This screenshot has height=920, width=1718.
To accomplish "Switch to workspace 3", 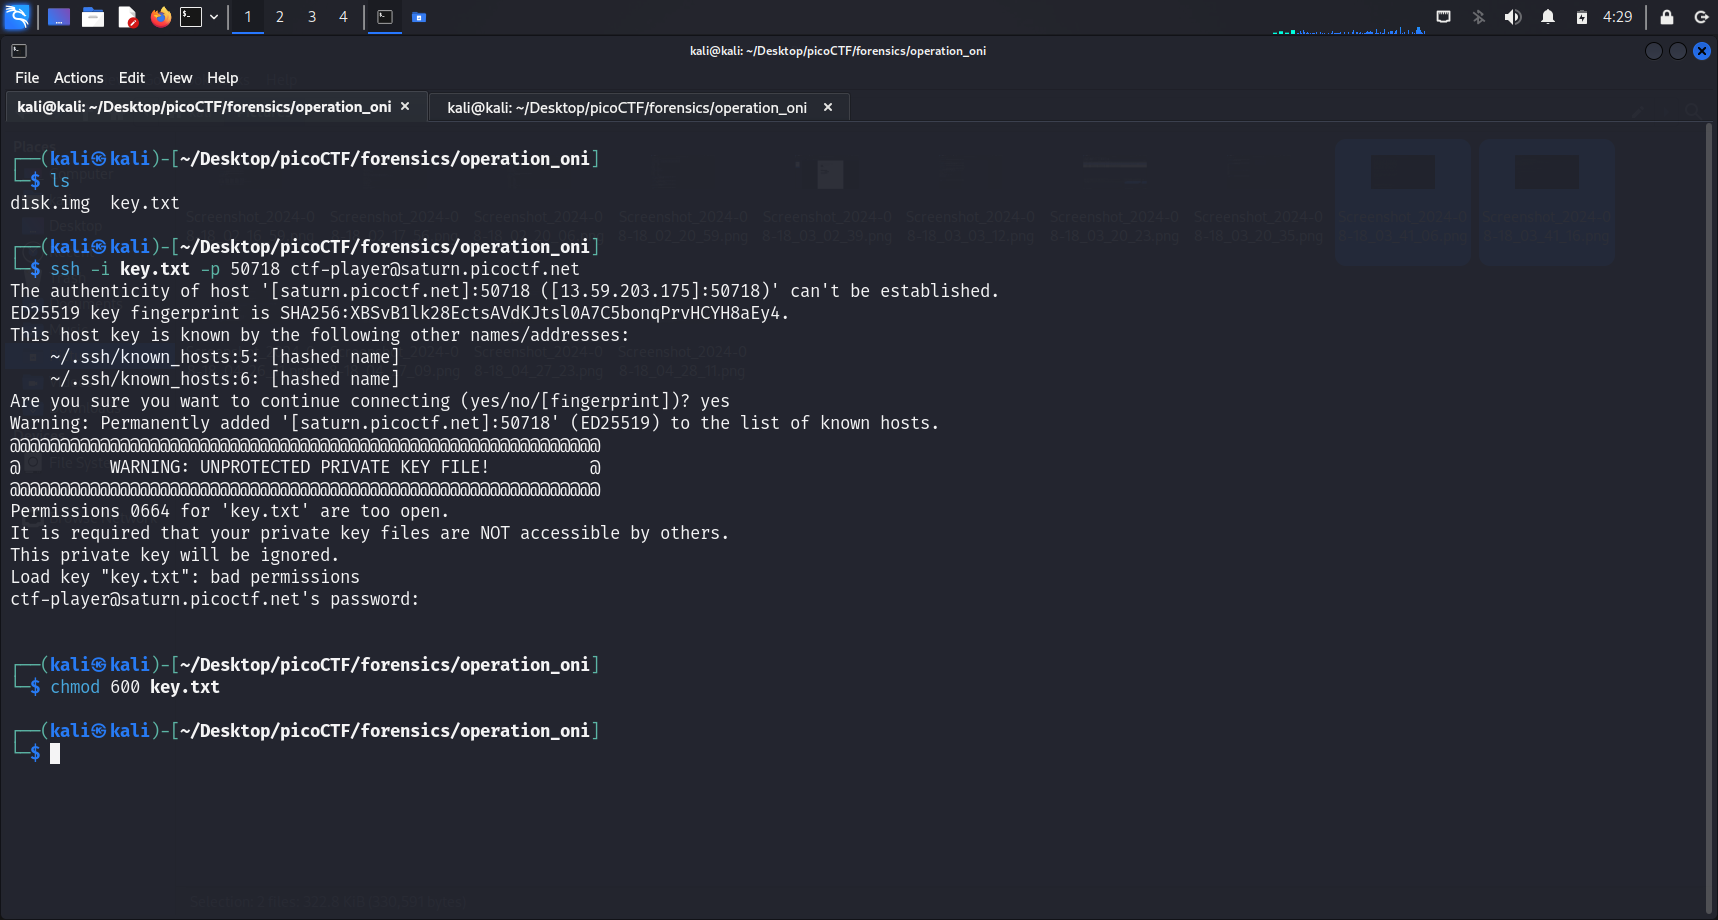I will 312,17.
